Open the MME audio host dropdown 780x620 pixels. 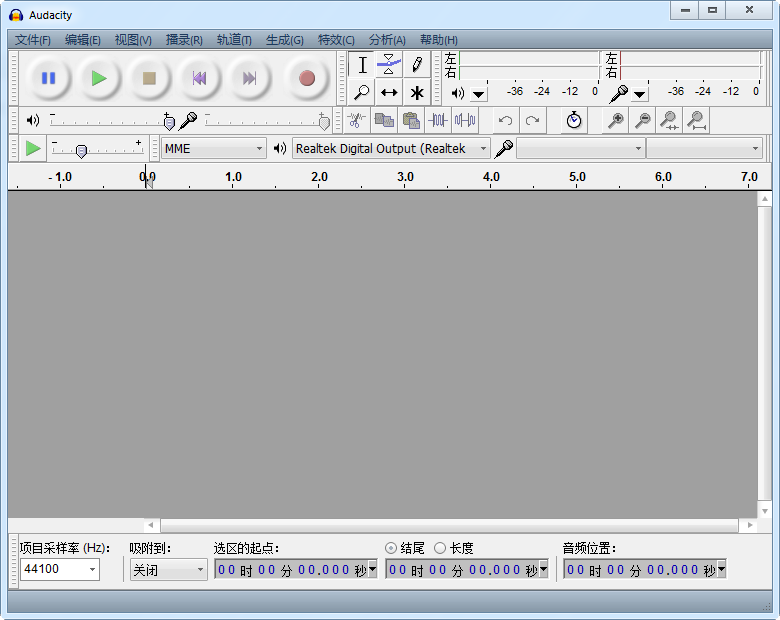[x=213, y=149]
